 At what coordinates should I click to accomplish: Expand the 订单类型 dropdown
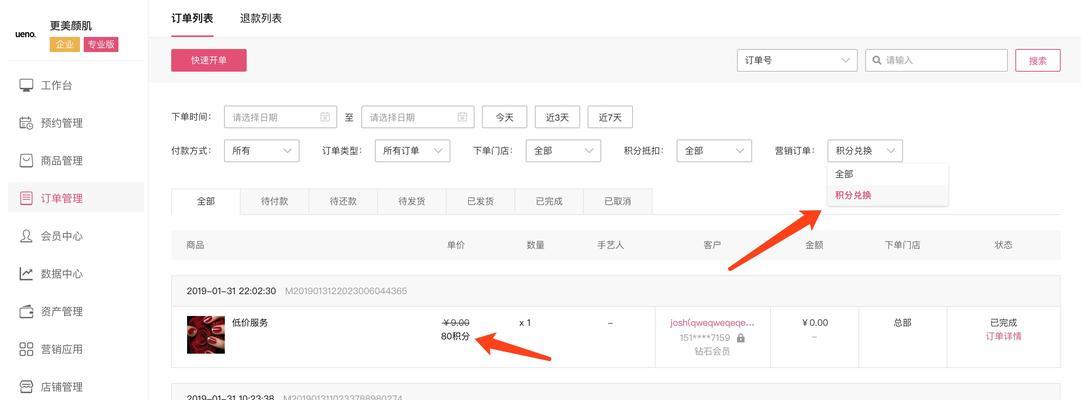point(412,151)
